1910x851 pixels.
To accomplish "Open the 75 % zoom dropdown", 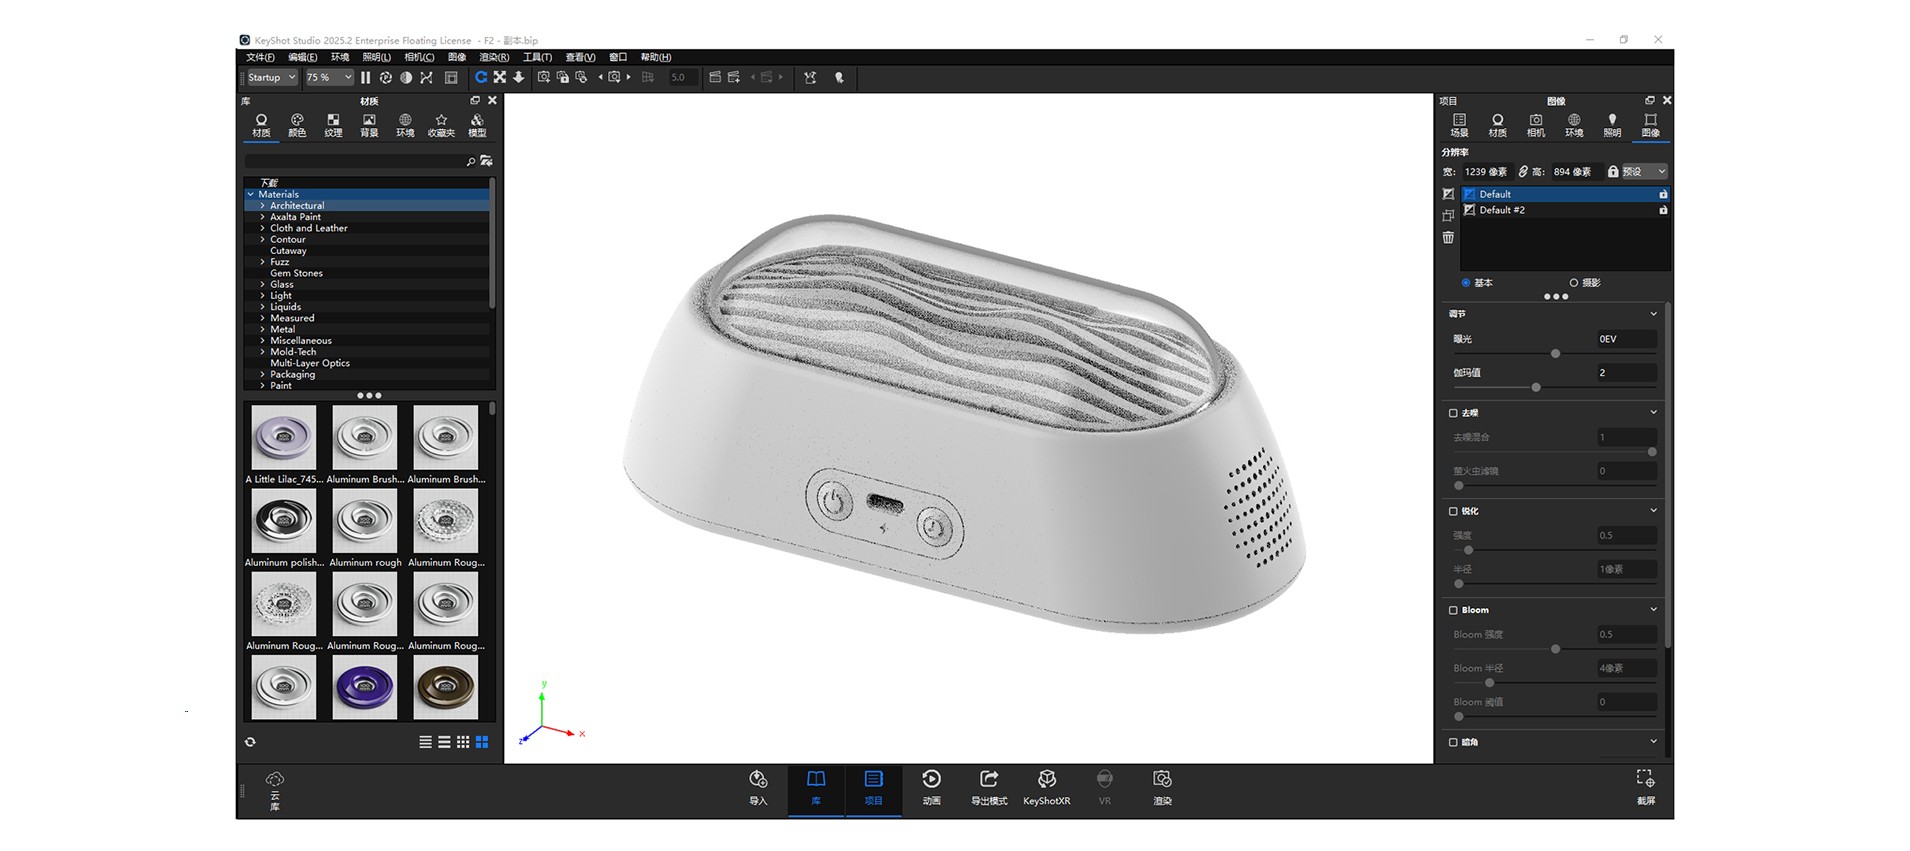I will click(329, 77).
